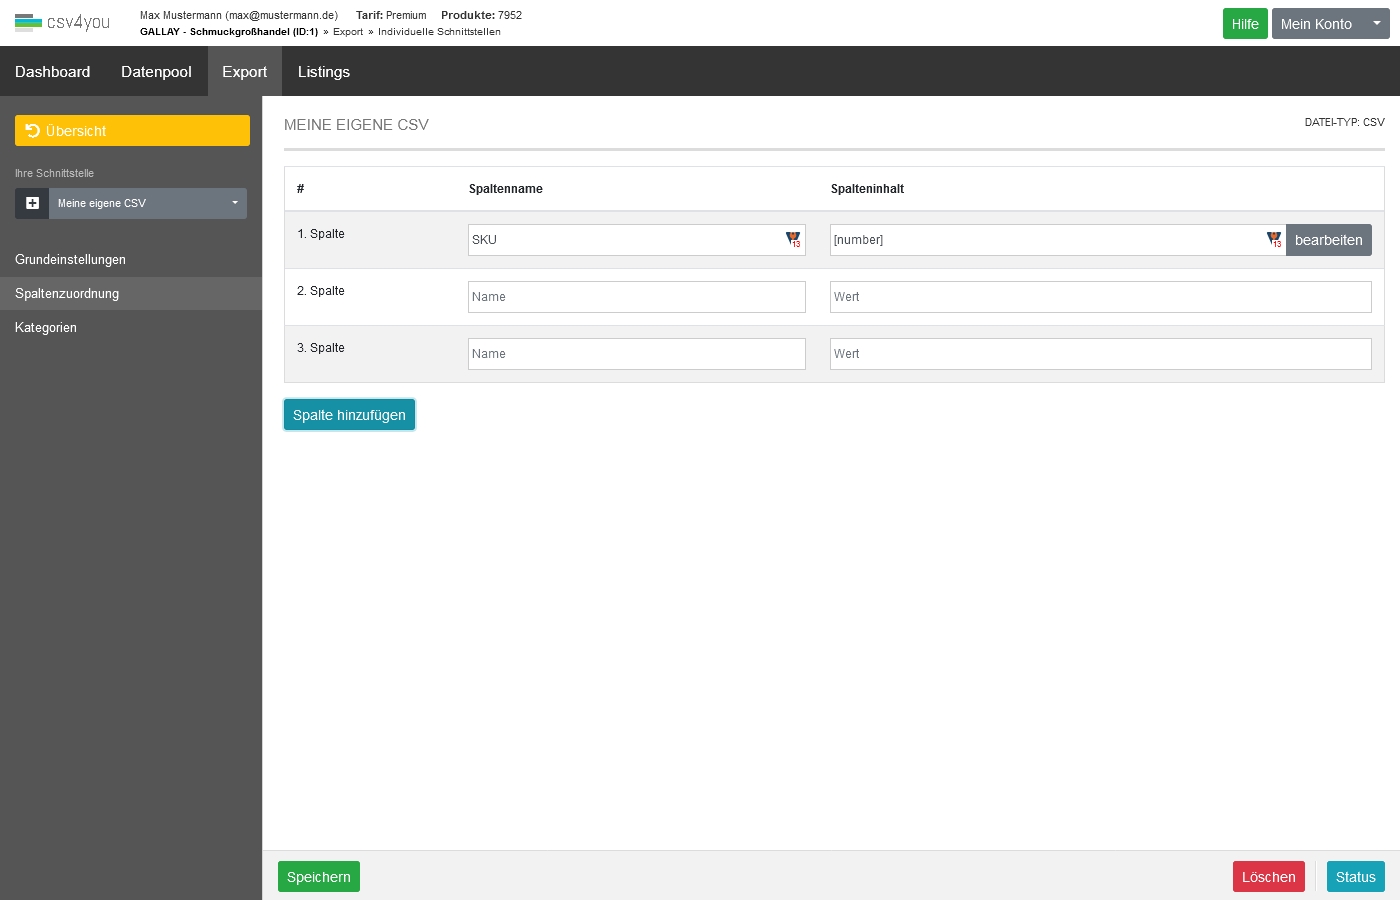Open the Dashboard tab
The height and width of the screenshot is (900, 1400).
(52, 72)
